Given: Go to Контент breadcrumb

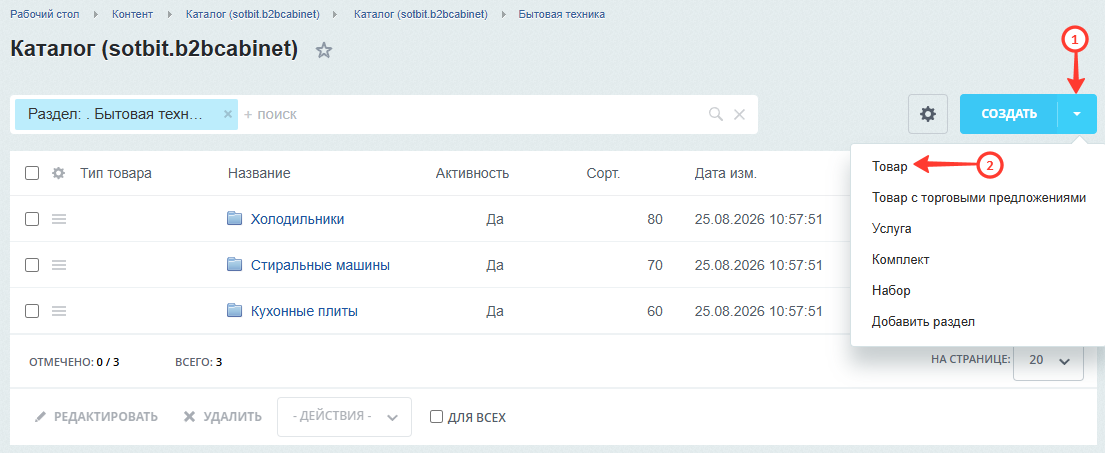Looking at the screenshot, I should (132, 14).
